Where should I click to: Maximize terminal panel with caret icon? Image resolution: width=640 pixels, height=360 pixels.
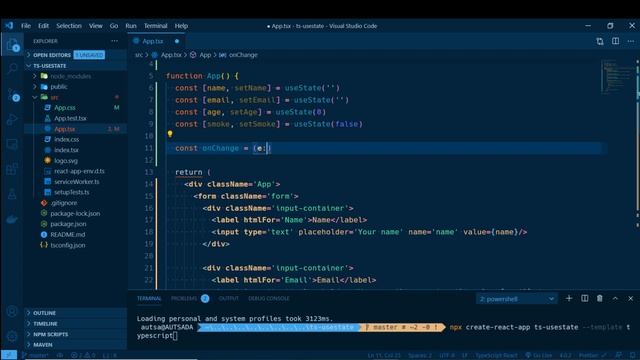[615, 298]
